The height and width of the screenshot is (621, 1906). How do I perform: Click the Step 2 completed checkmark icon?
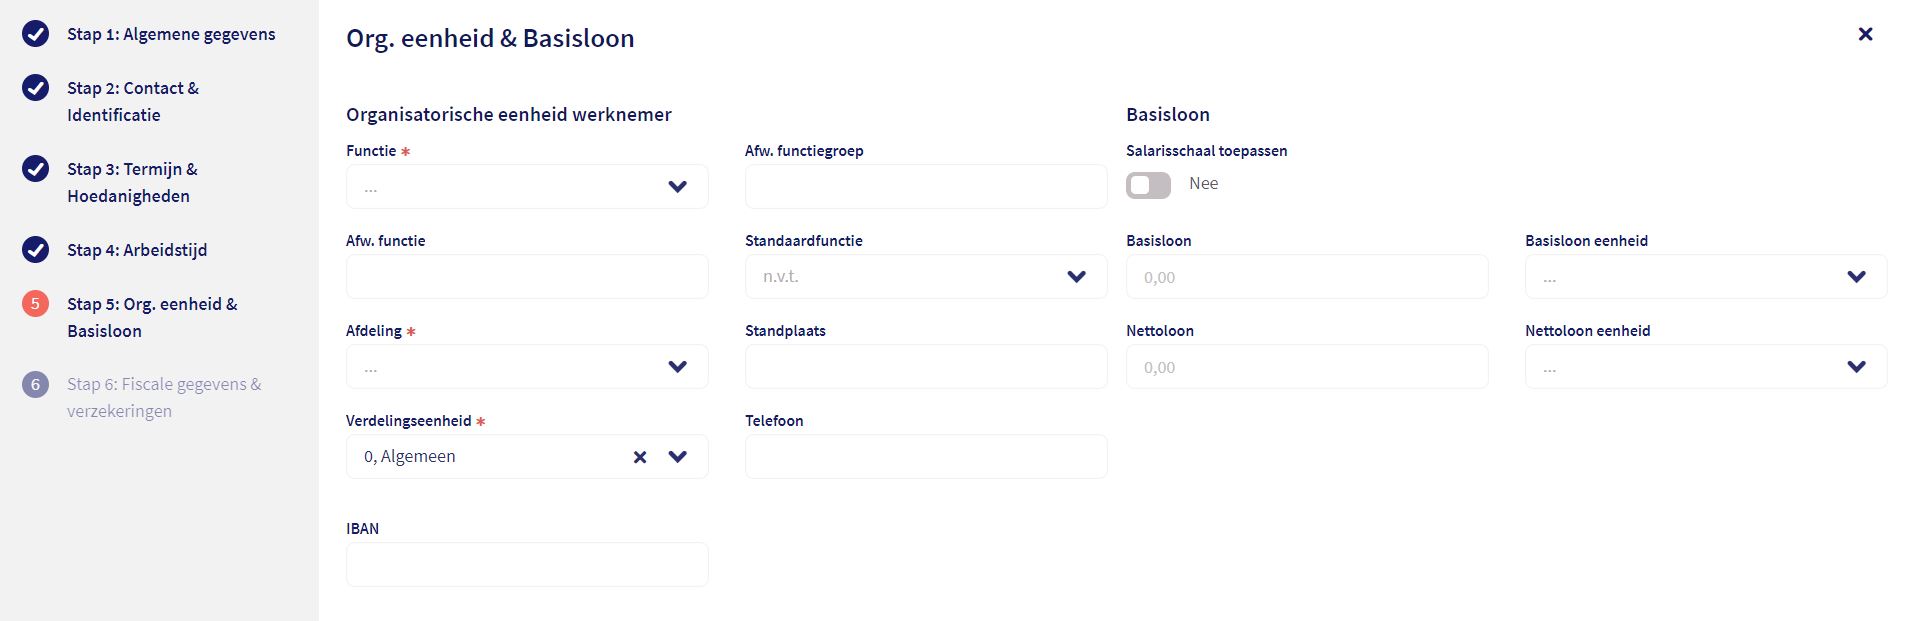pyautogui.click(x=35, y=88)
